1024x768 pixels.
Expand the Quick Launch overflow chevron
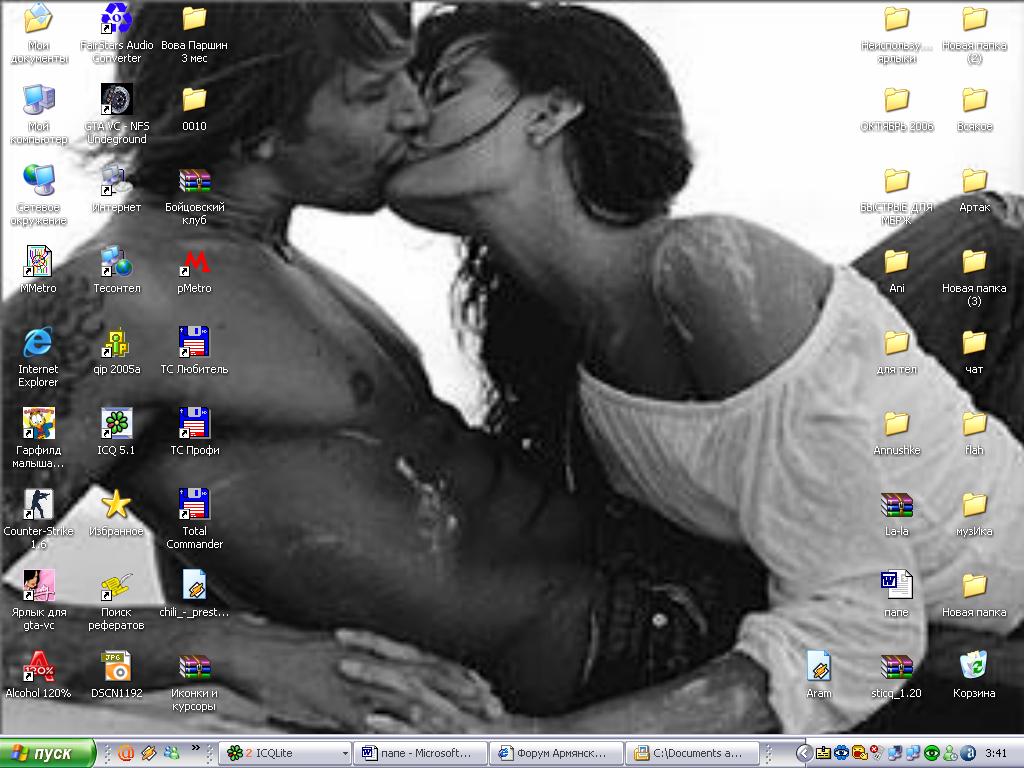pyautogui.click(x=196, y=748)
